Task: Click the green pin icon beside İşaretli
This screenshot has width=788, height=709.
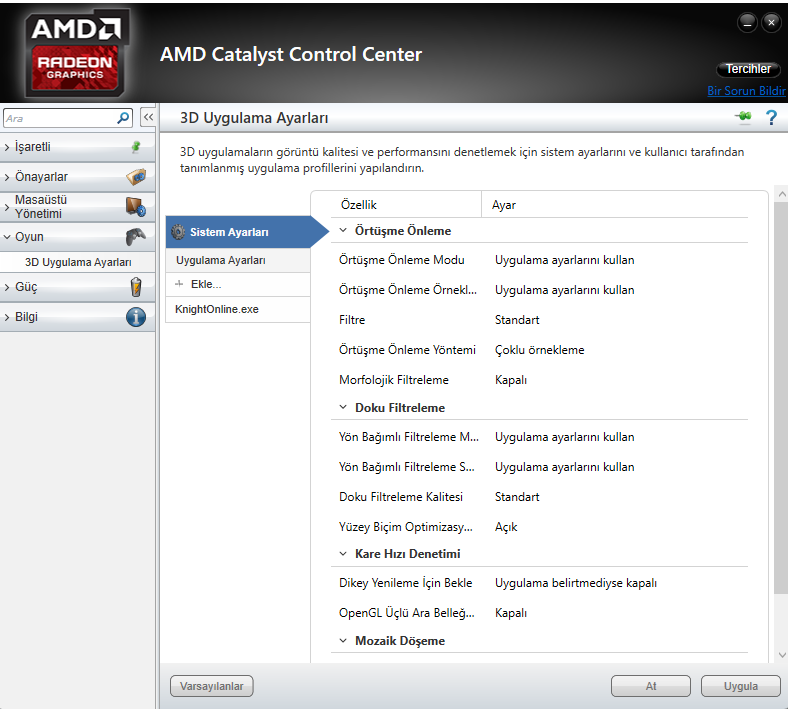Action: pos(136,147)
